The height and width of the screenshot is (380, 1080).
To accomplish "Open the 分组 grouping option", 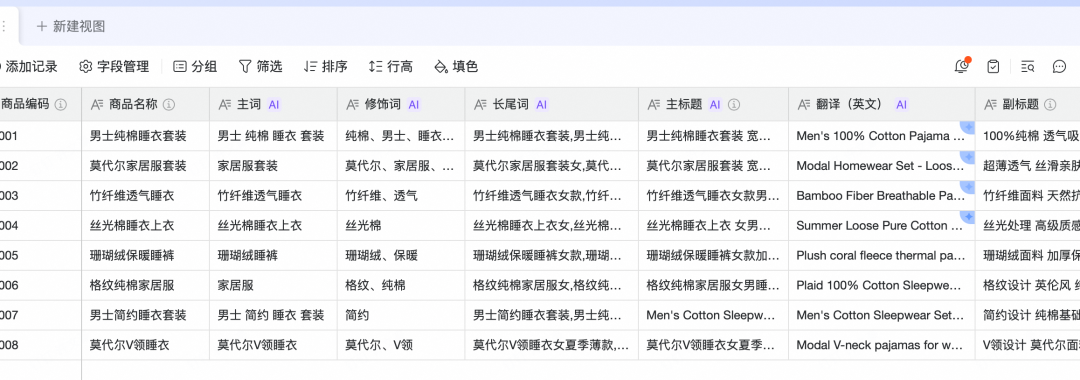I will click(x=195, y=67).
